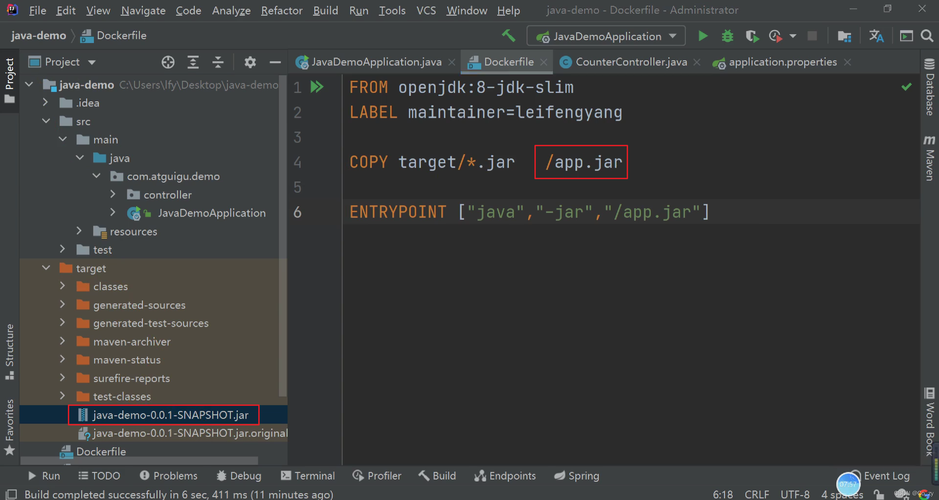
Task: Expand the surefire-reports folder
Action: point(62,378)
